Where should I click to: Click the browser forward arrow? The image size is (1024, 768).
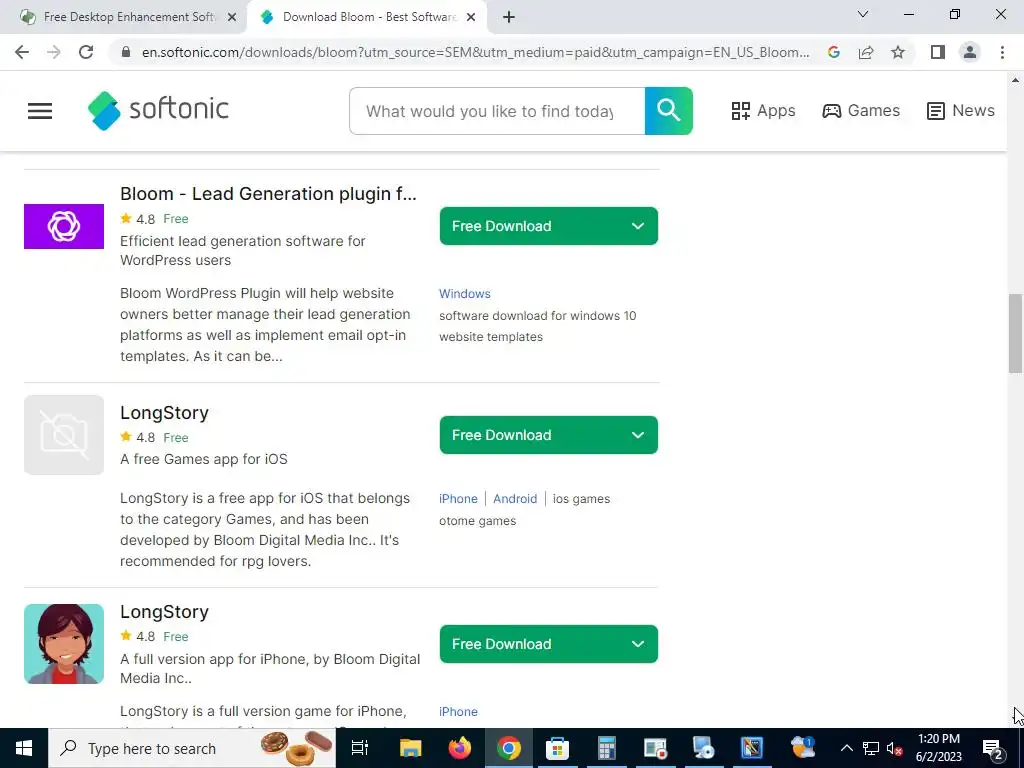54,52
